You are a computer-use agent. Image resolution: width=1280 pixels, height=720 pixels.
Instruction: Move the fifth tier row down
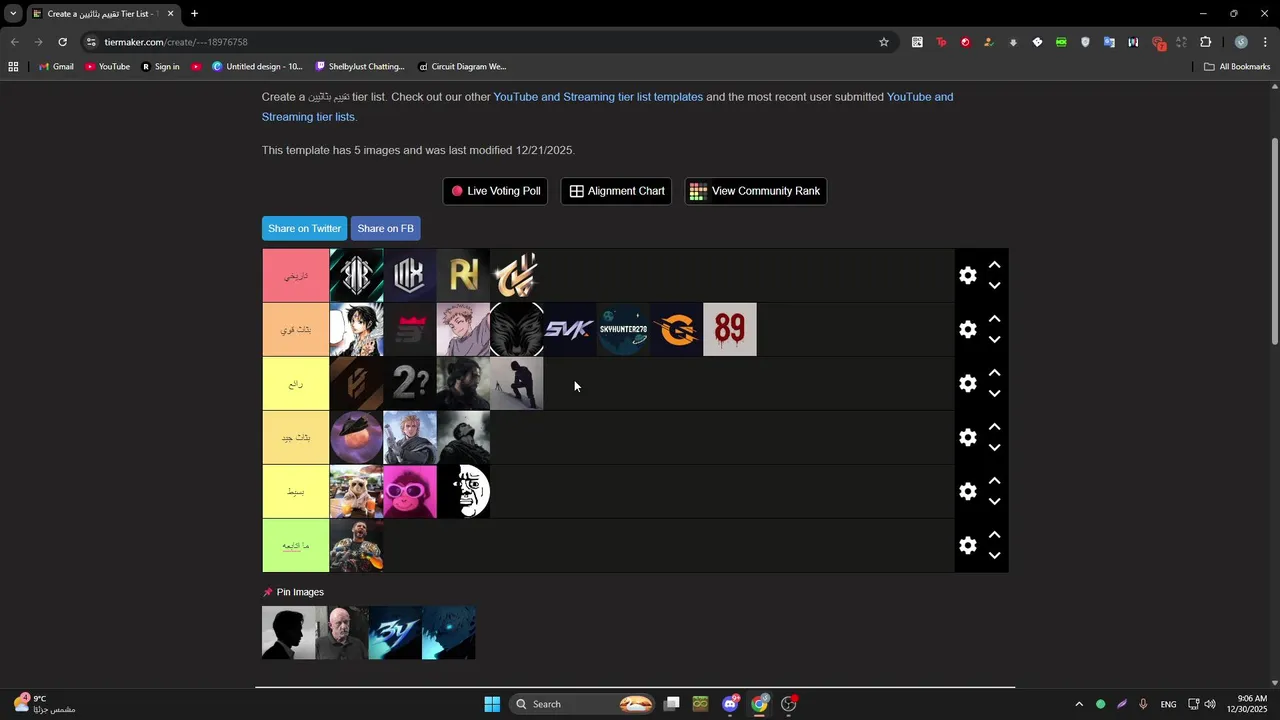[x=994, y=502]
